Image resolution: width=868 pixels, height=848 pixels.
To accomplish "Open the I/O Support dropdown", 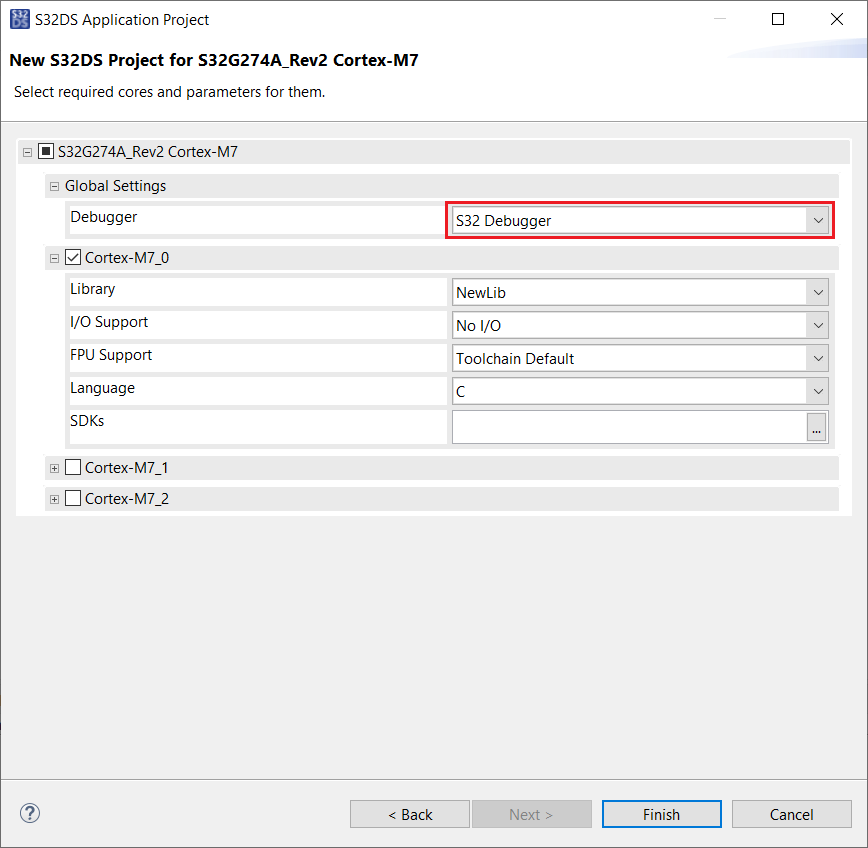I will coord(640,325).
